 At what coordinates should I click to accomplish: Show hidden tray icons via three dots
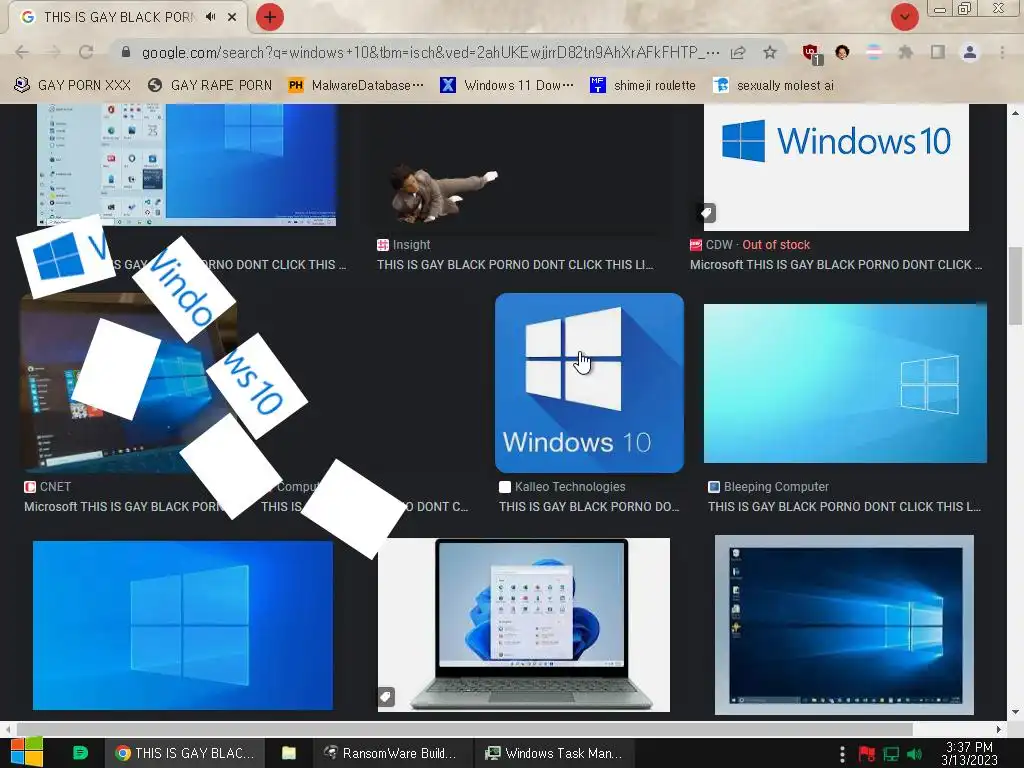pos(842,754)
